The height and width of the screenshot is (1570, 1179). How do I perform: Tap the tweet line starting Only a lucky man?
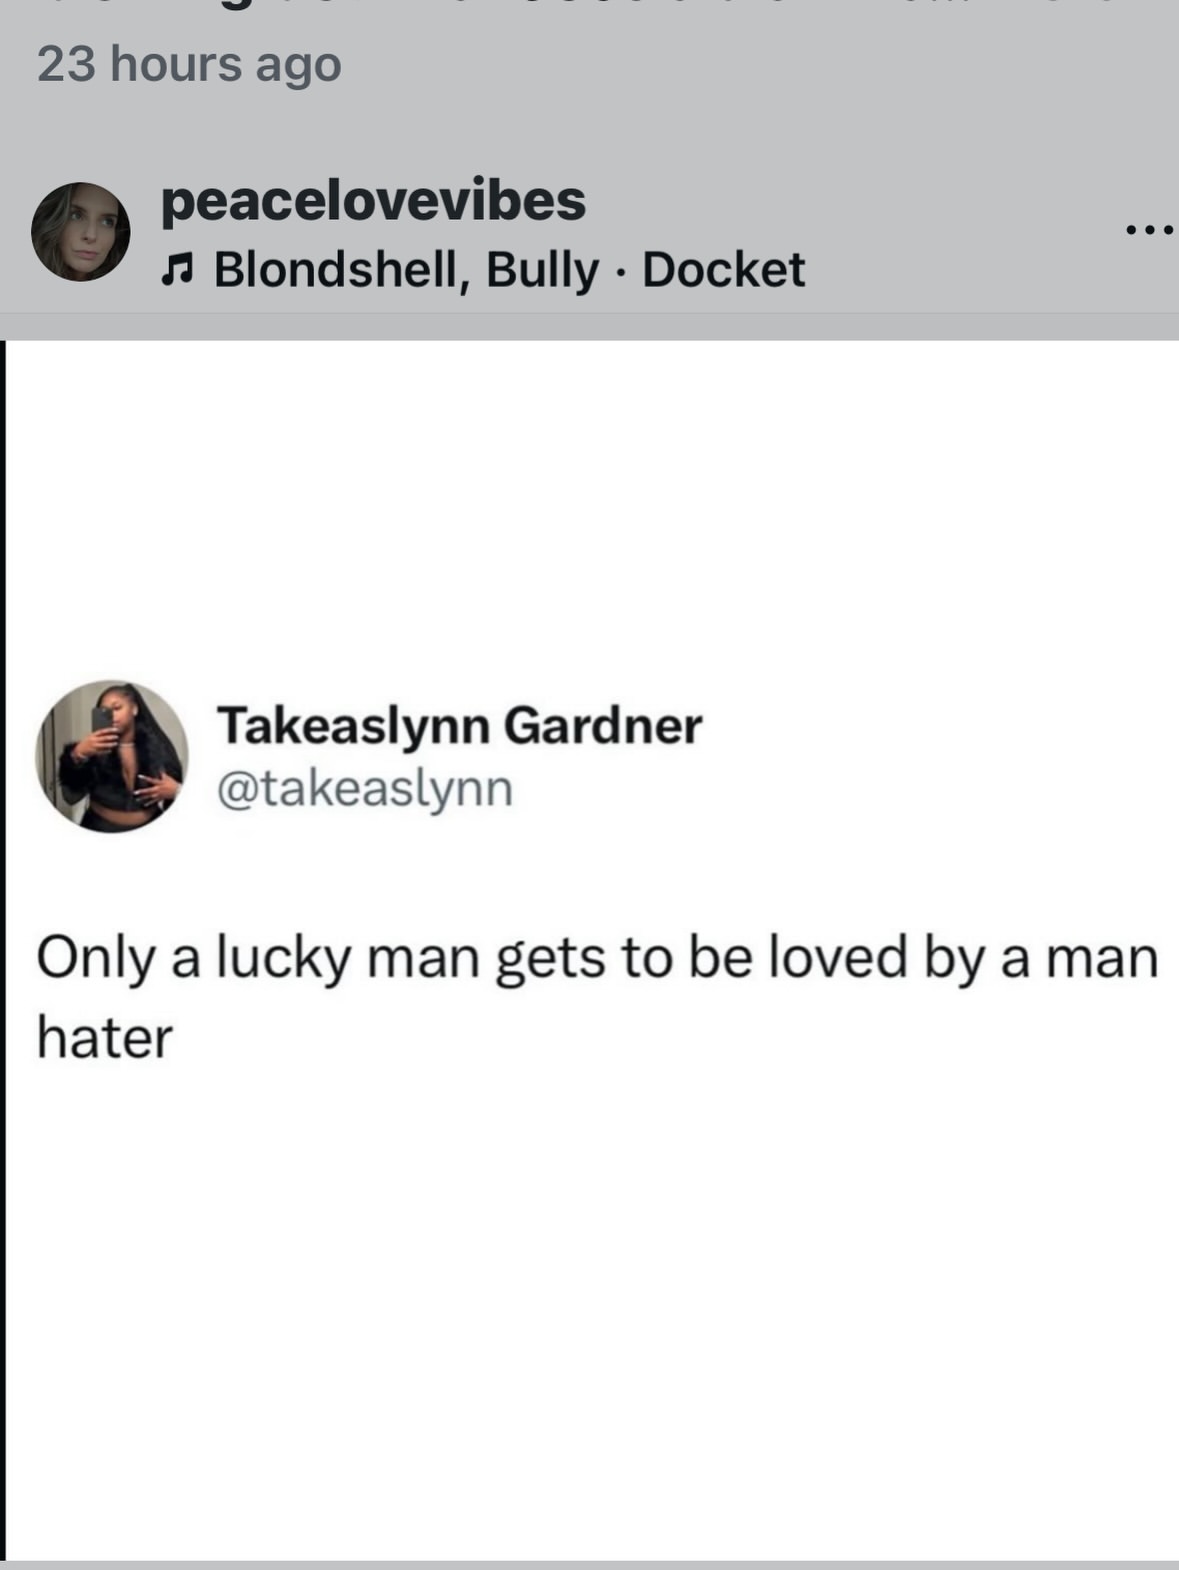point(597,958)
